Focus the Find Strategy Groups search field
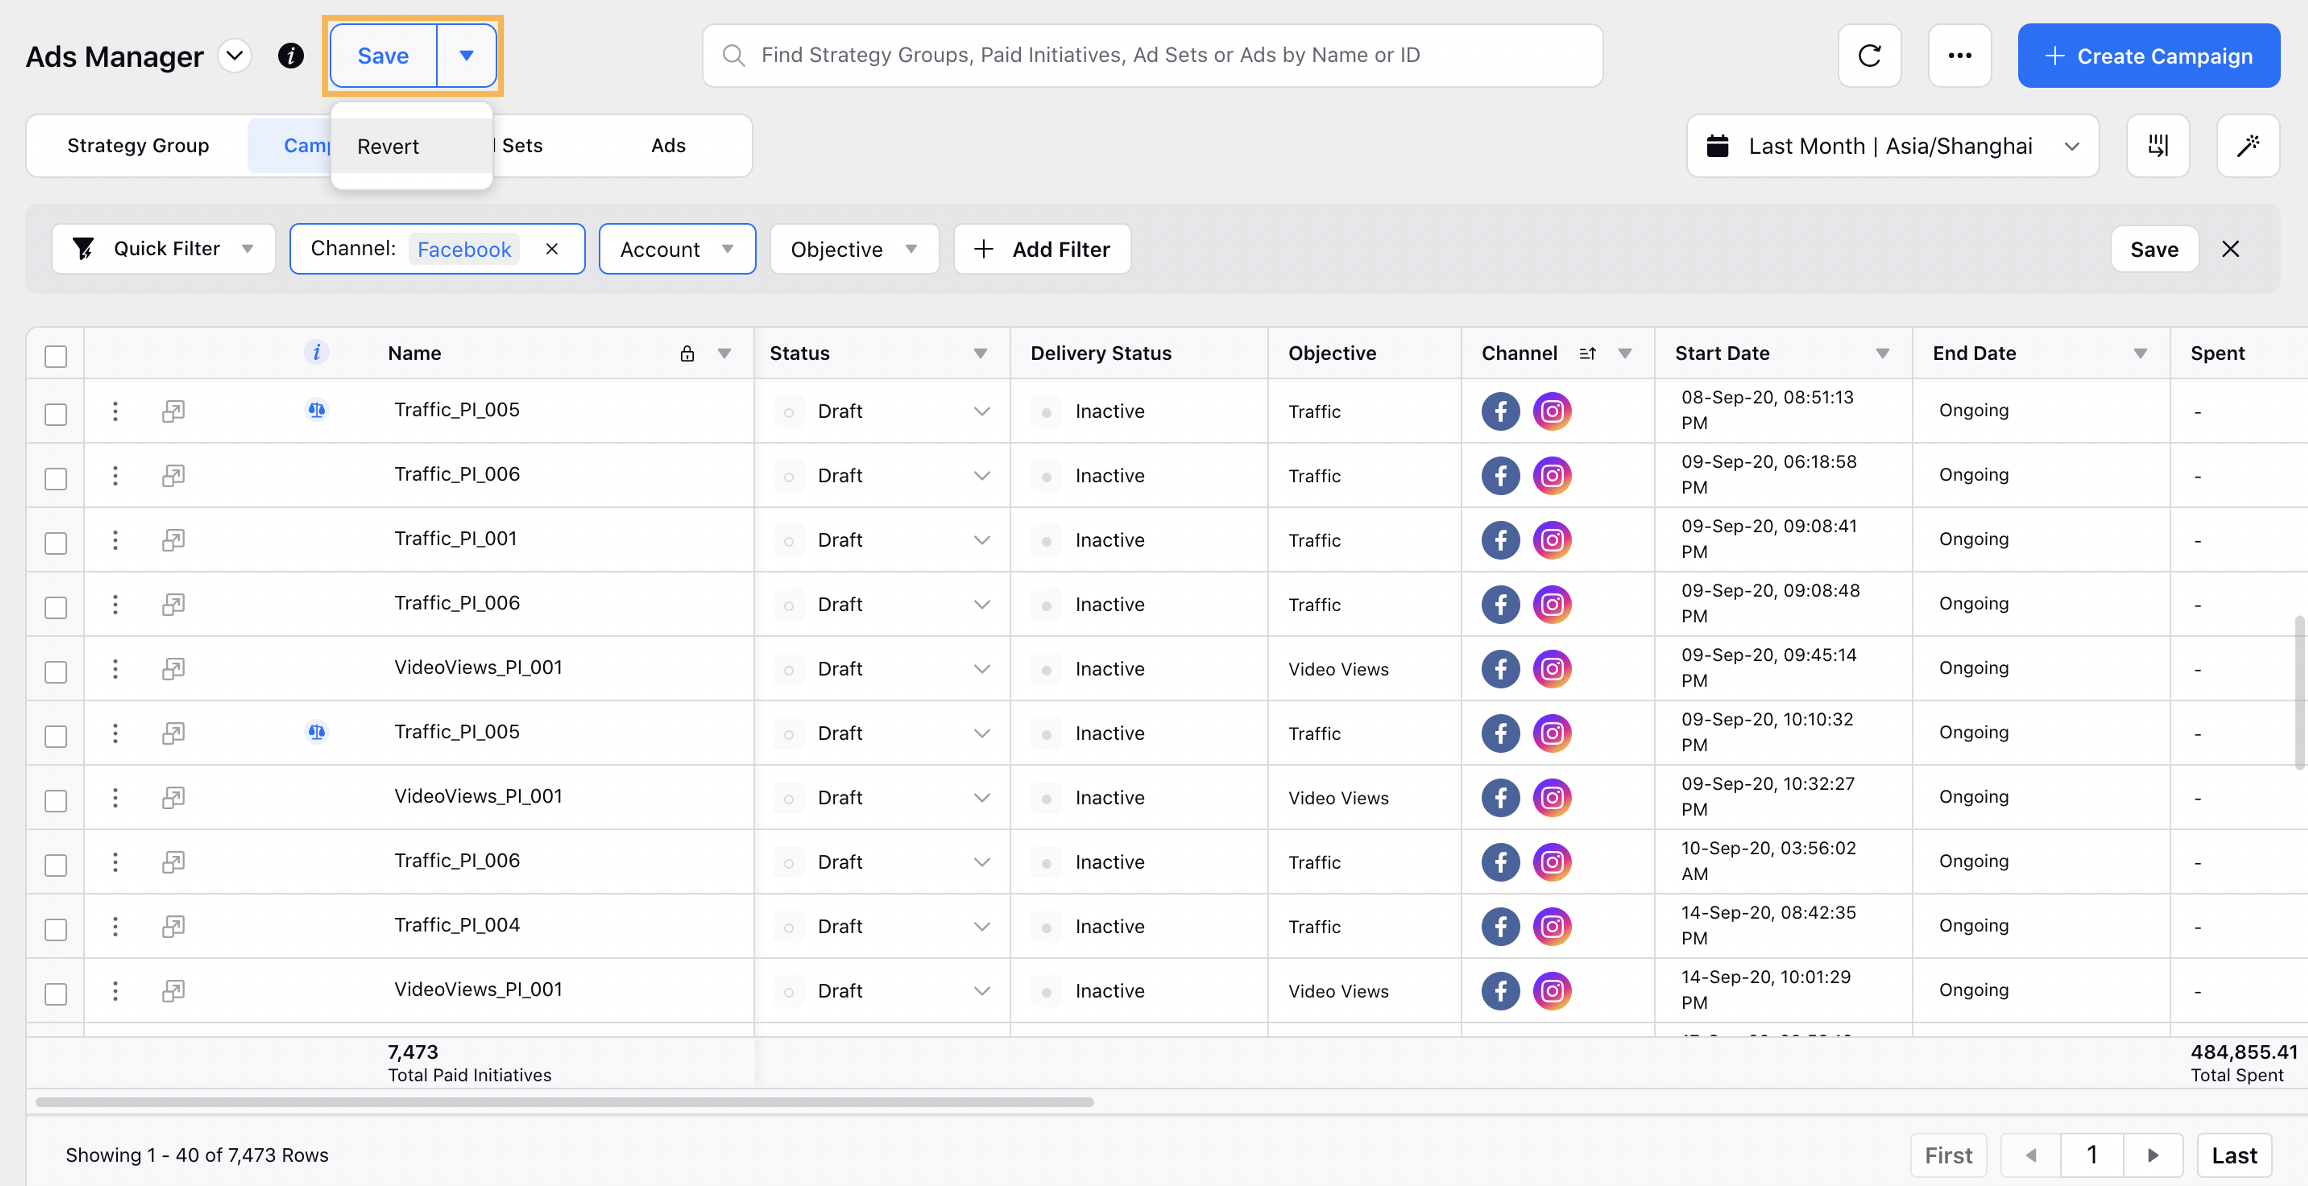The height and width of the screenshot is (1186, 2308). pos(1152,55)
